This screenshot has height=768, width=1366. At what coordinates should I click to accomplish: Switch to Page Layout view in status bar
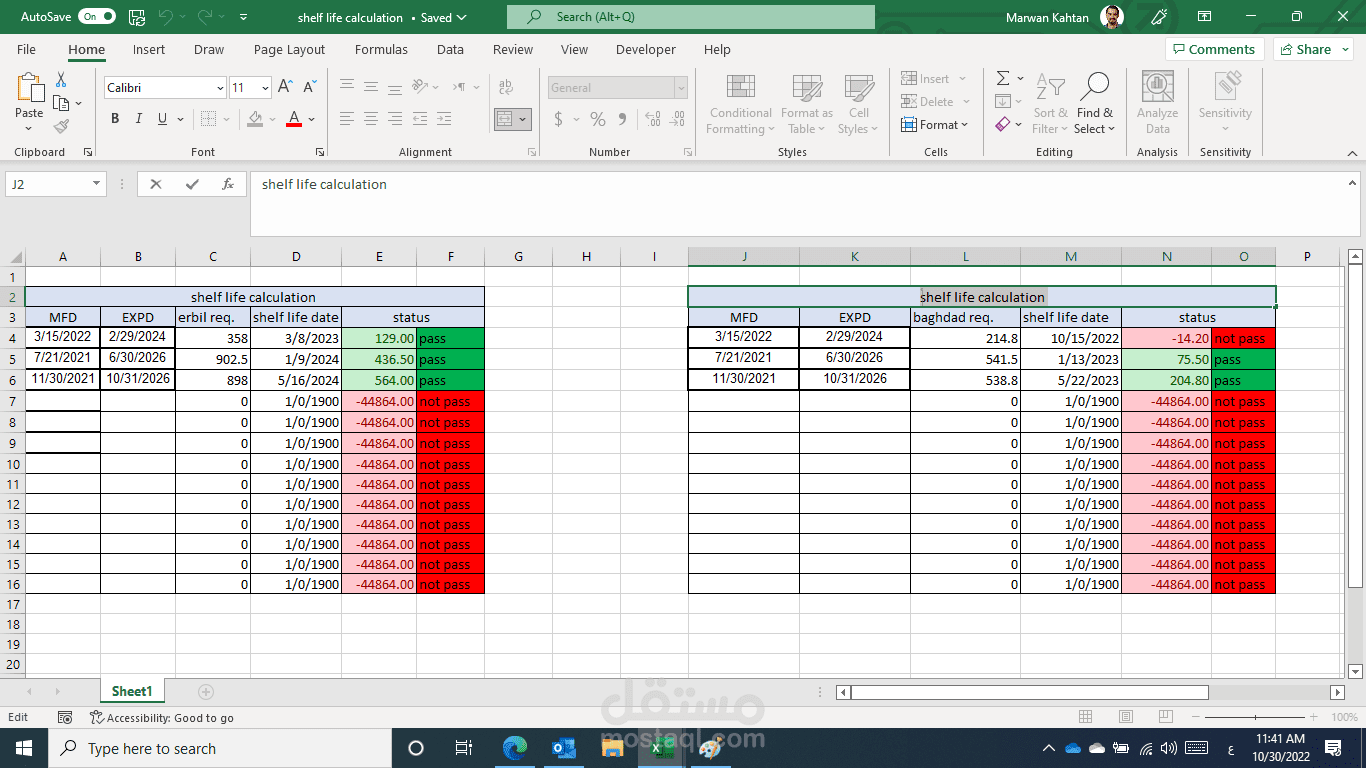click(x=1124, y=717)
